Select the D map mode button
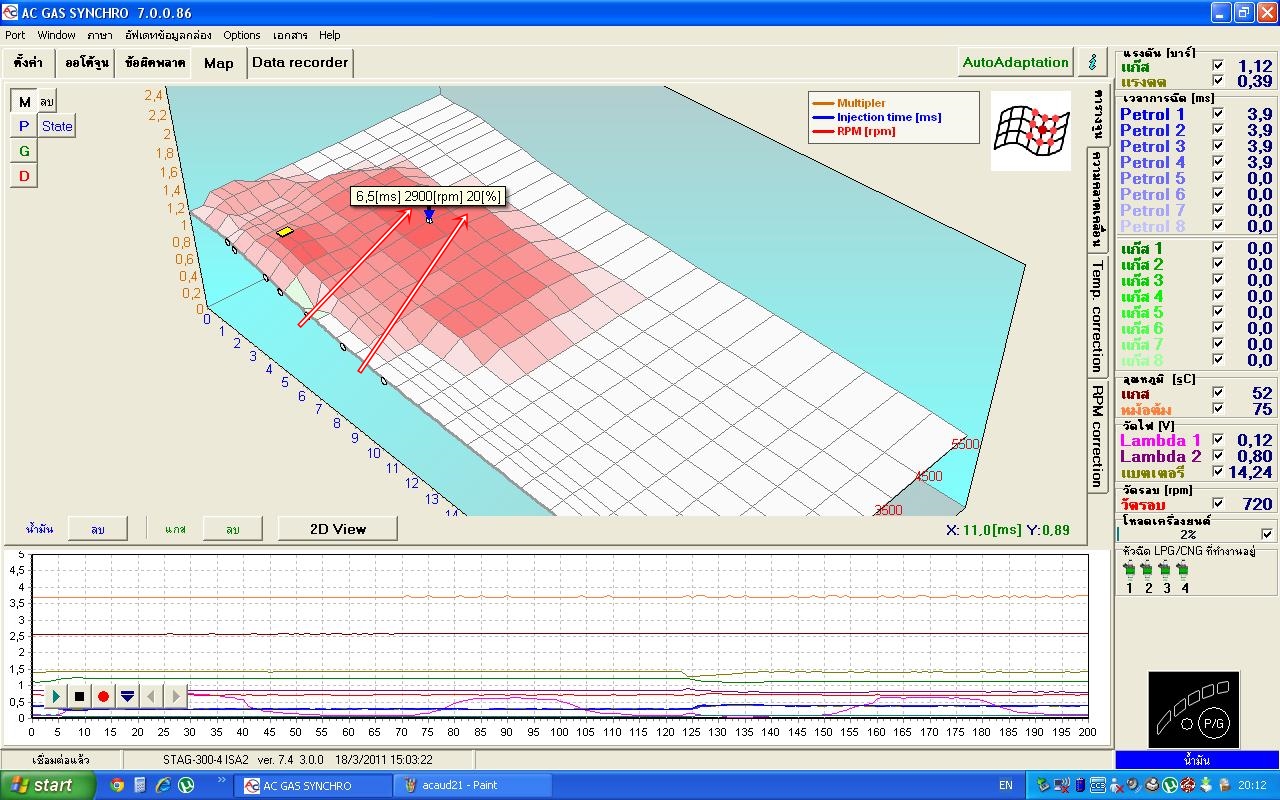Viewport: 1280px width, 800px height. (x=24, y=176)
